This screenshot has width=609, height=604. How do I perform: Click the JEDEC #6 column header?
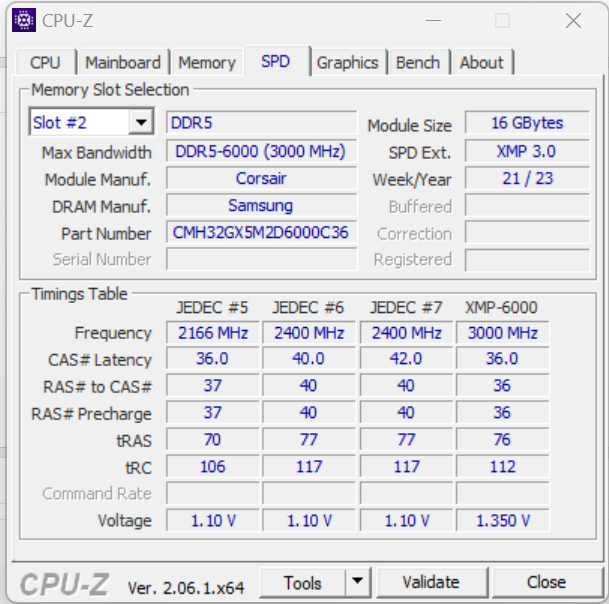click(308, 308)
